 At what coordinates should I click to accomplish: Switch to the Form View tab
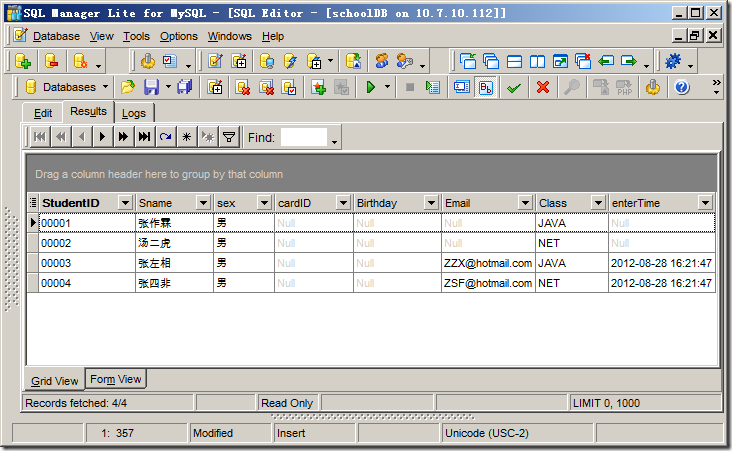pyautogui.click(x=116, y=379)
